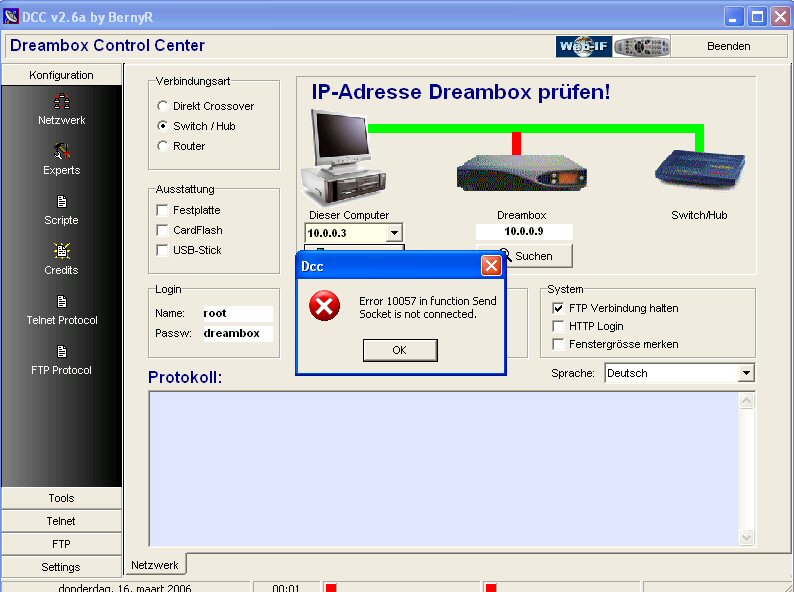
Task: Click the computer image above Dieser Computer
Action: click(343, 157)
